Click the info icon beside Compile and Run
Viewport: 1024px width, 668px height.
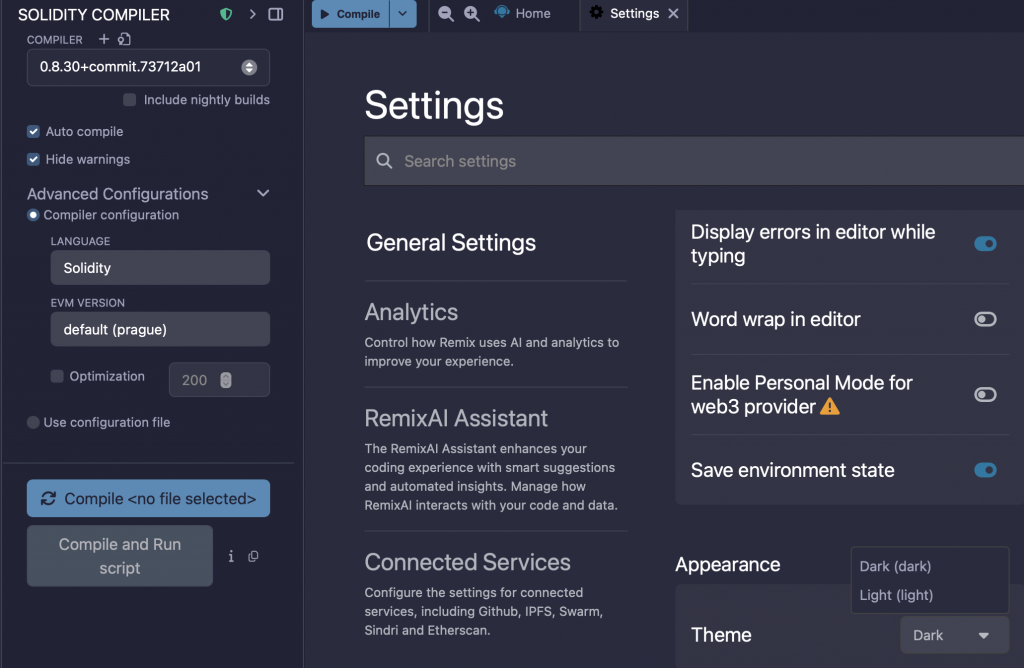pyautogui.click(x=231, y=556)
